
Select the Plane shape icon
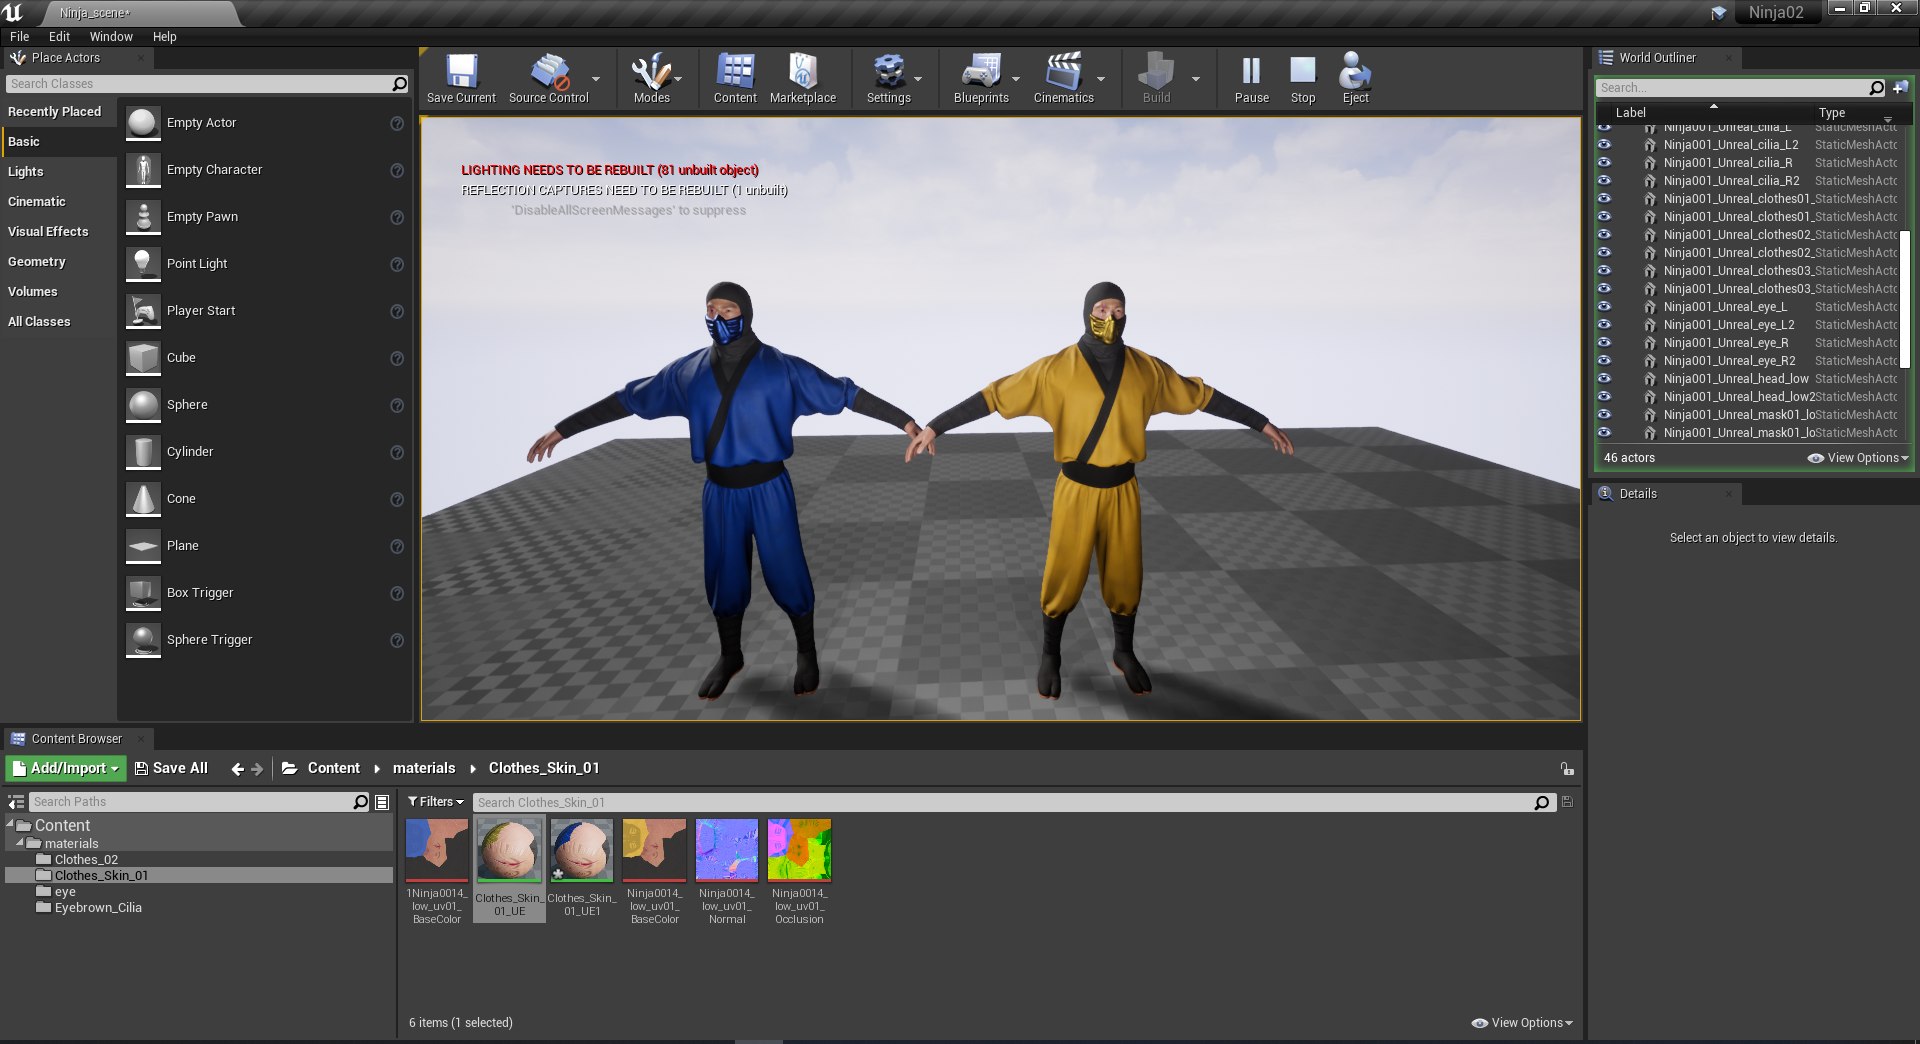(x=143, y=546)
